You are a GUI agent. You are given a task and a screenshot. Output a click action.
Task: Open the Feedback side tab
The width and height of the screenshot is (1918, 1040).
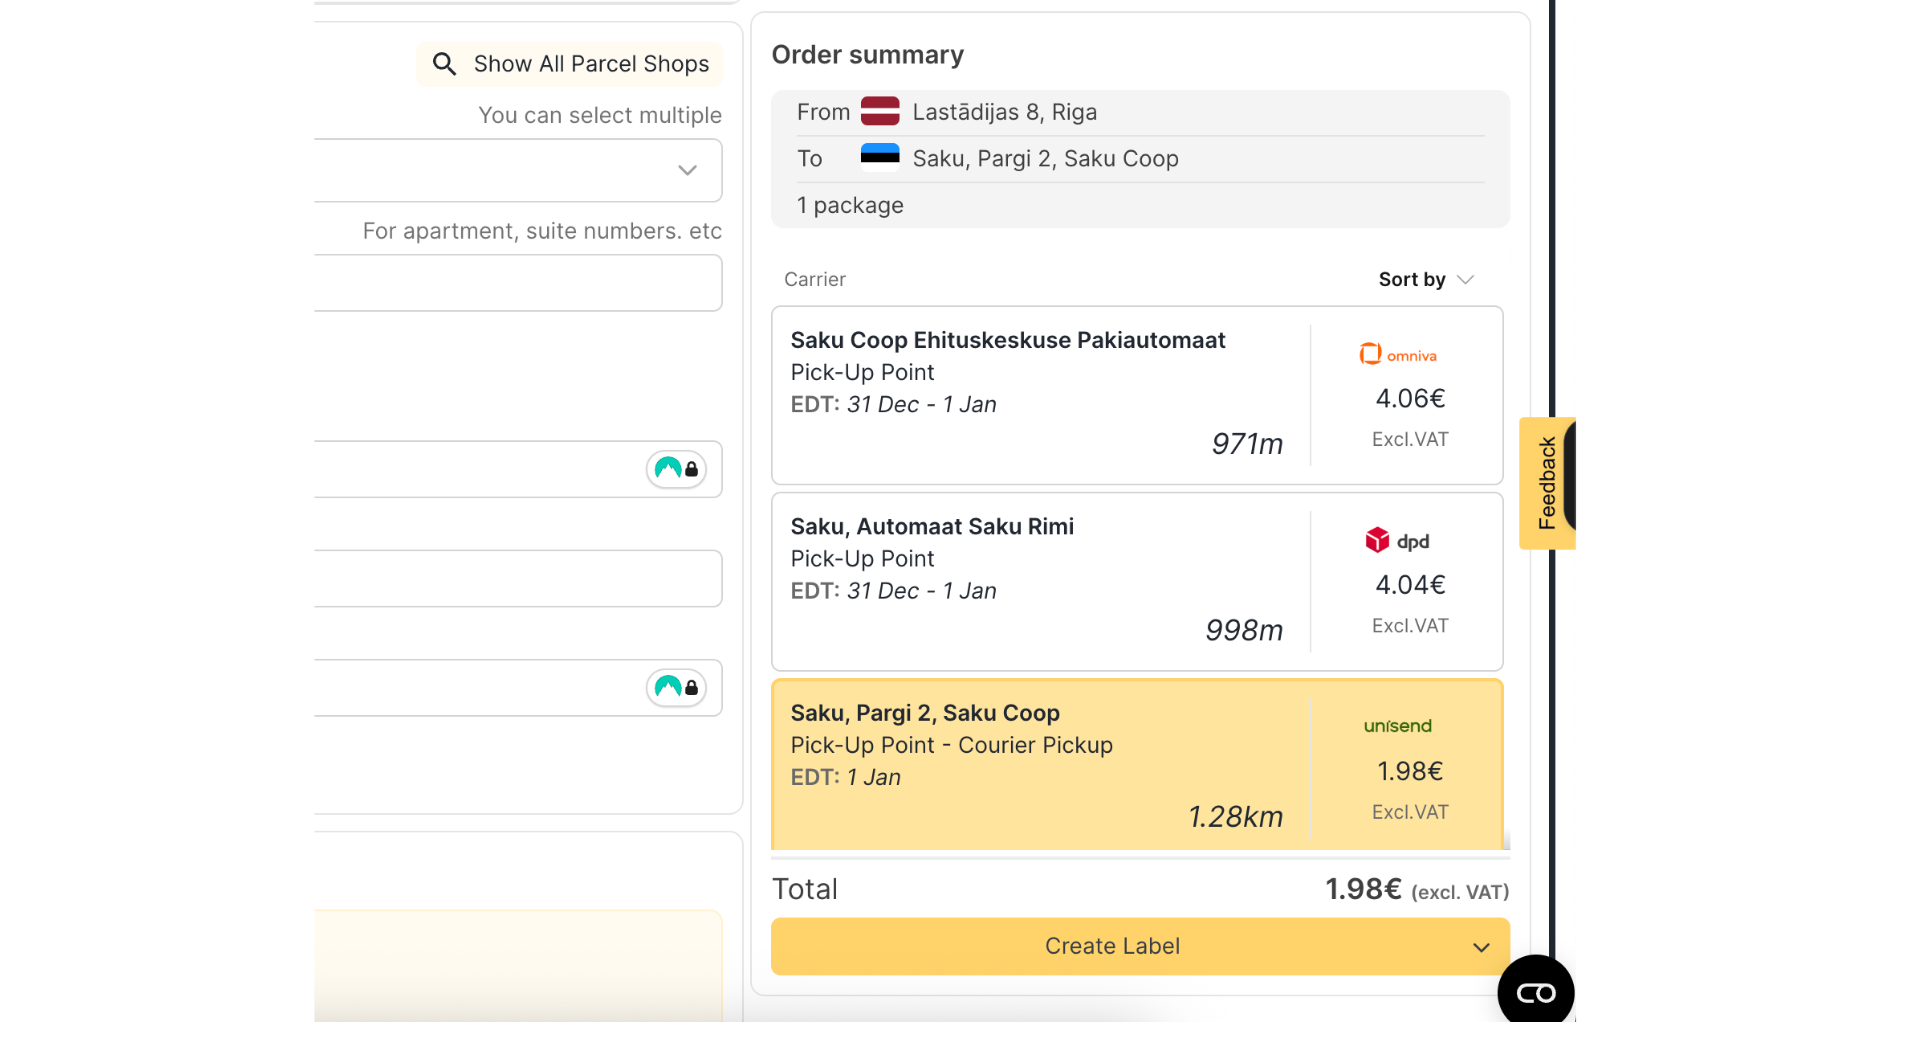(1546, 483)
